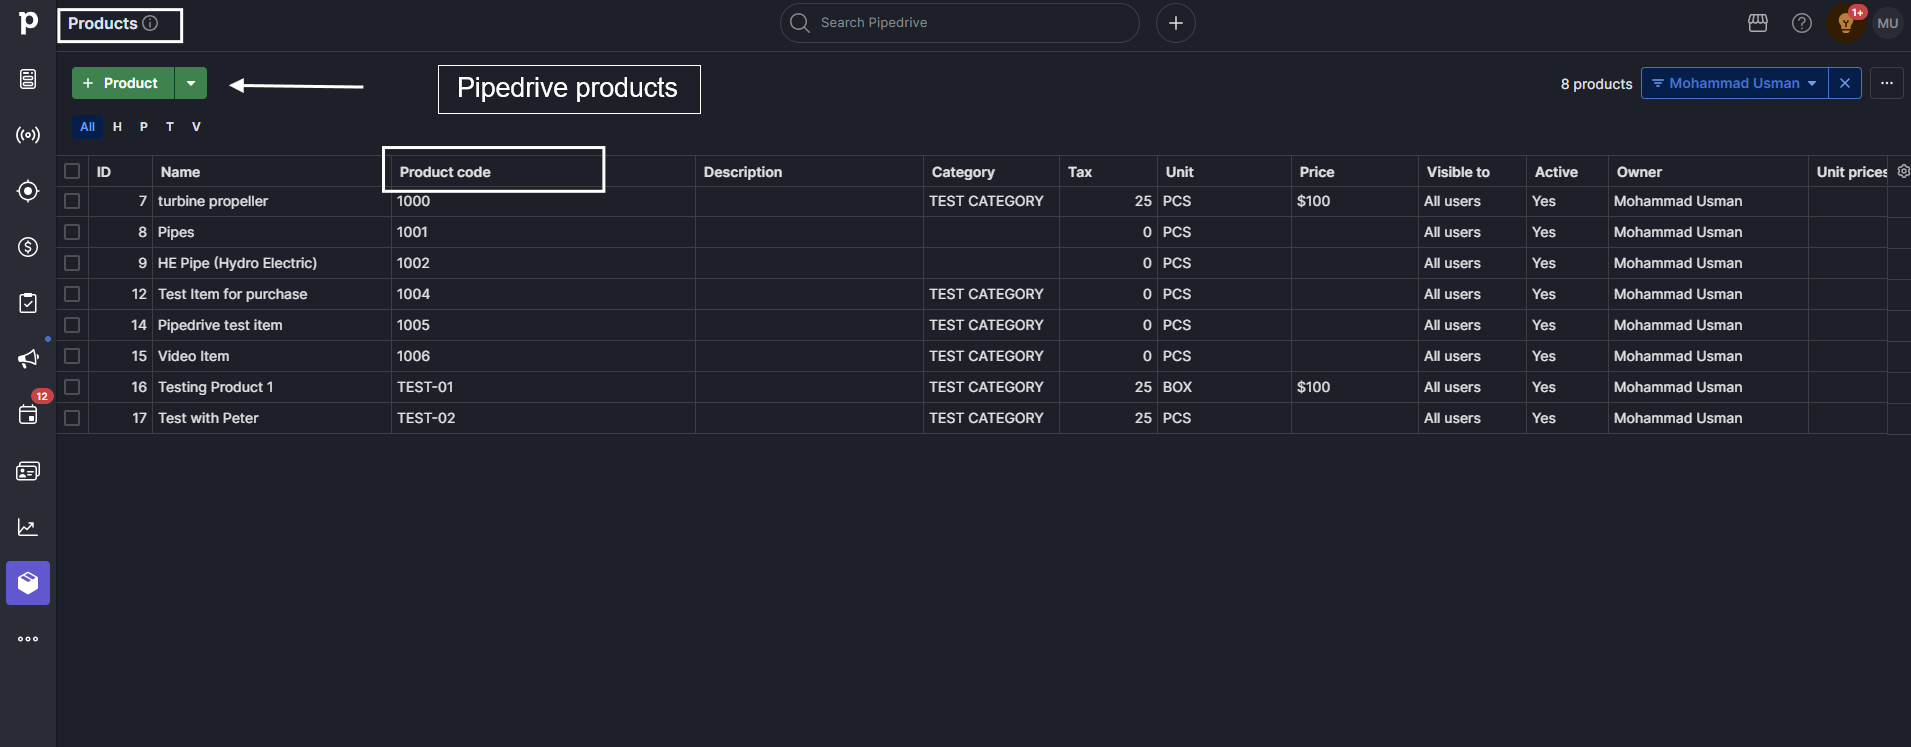Open the Leads sidebar icon
Image resolution: width=1911 pixels, height=747 pixels.
(x=28, y=79)
